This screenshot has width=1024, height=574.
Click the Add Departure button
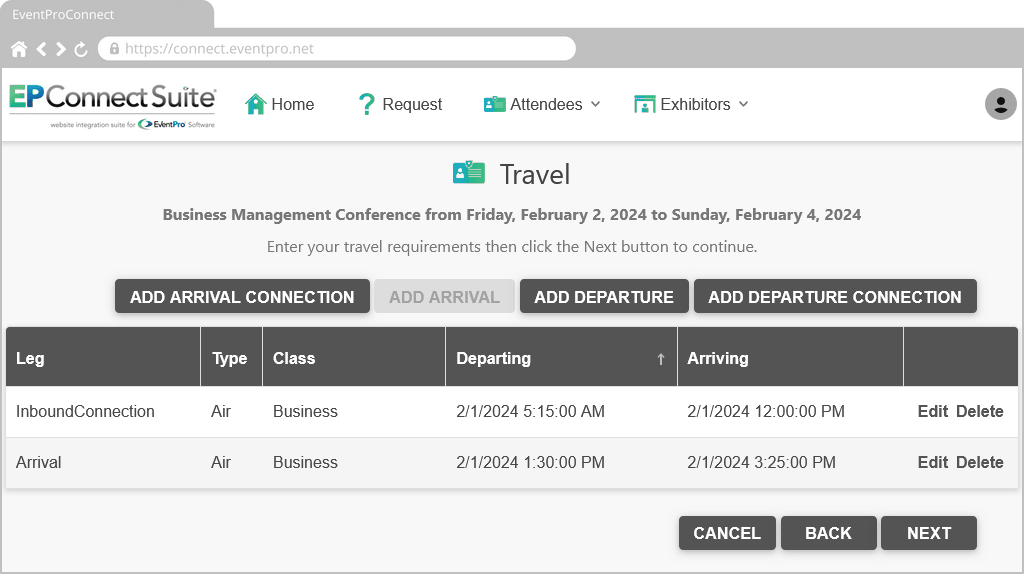tap(604, 296)
